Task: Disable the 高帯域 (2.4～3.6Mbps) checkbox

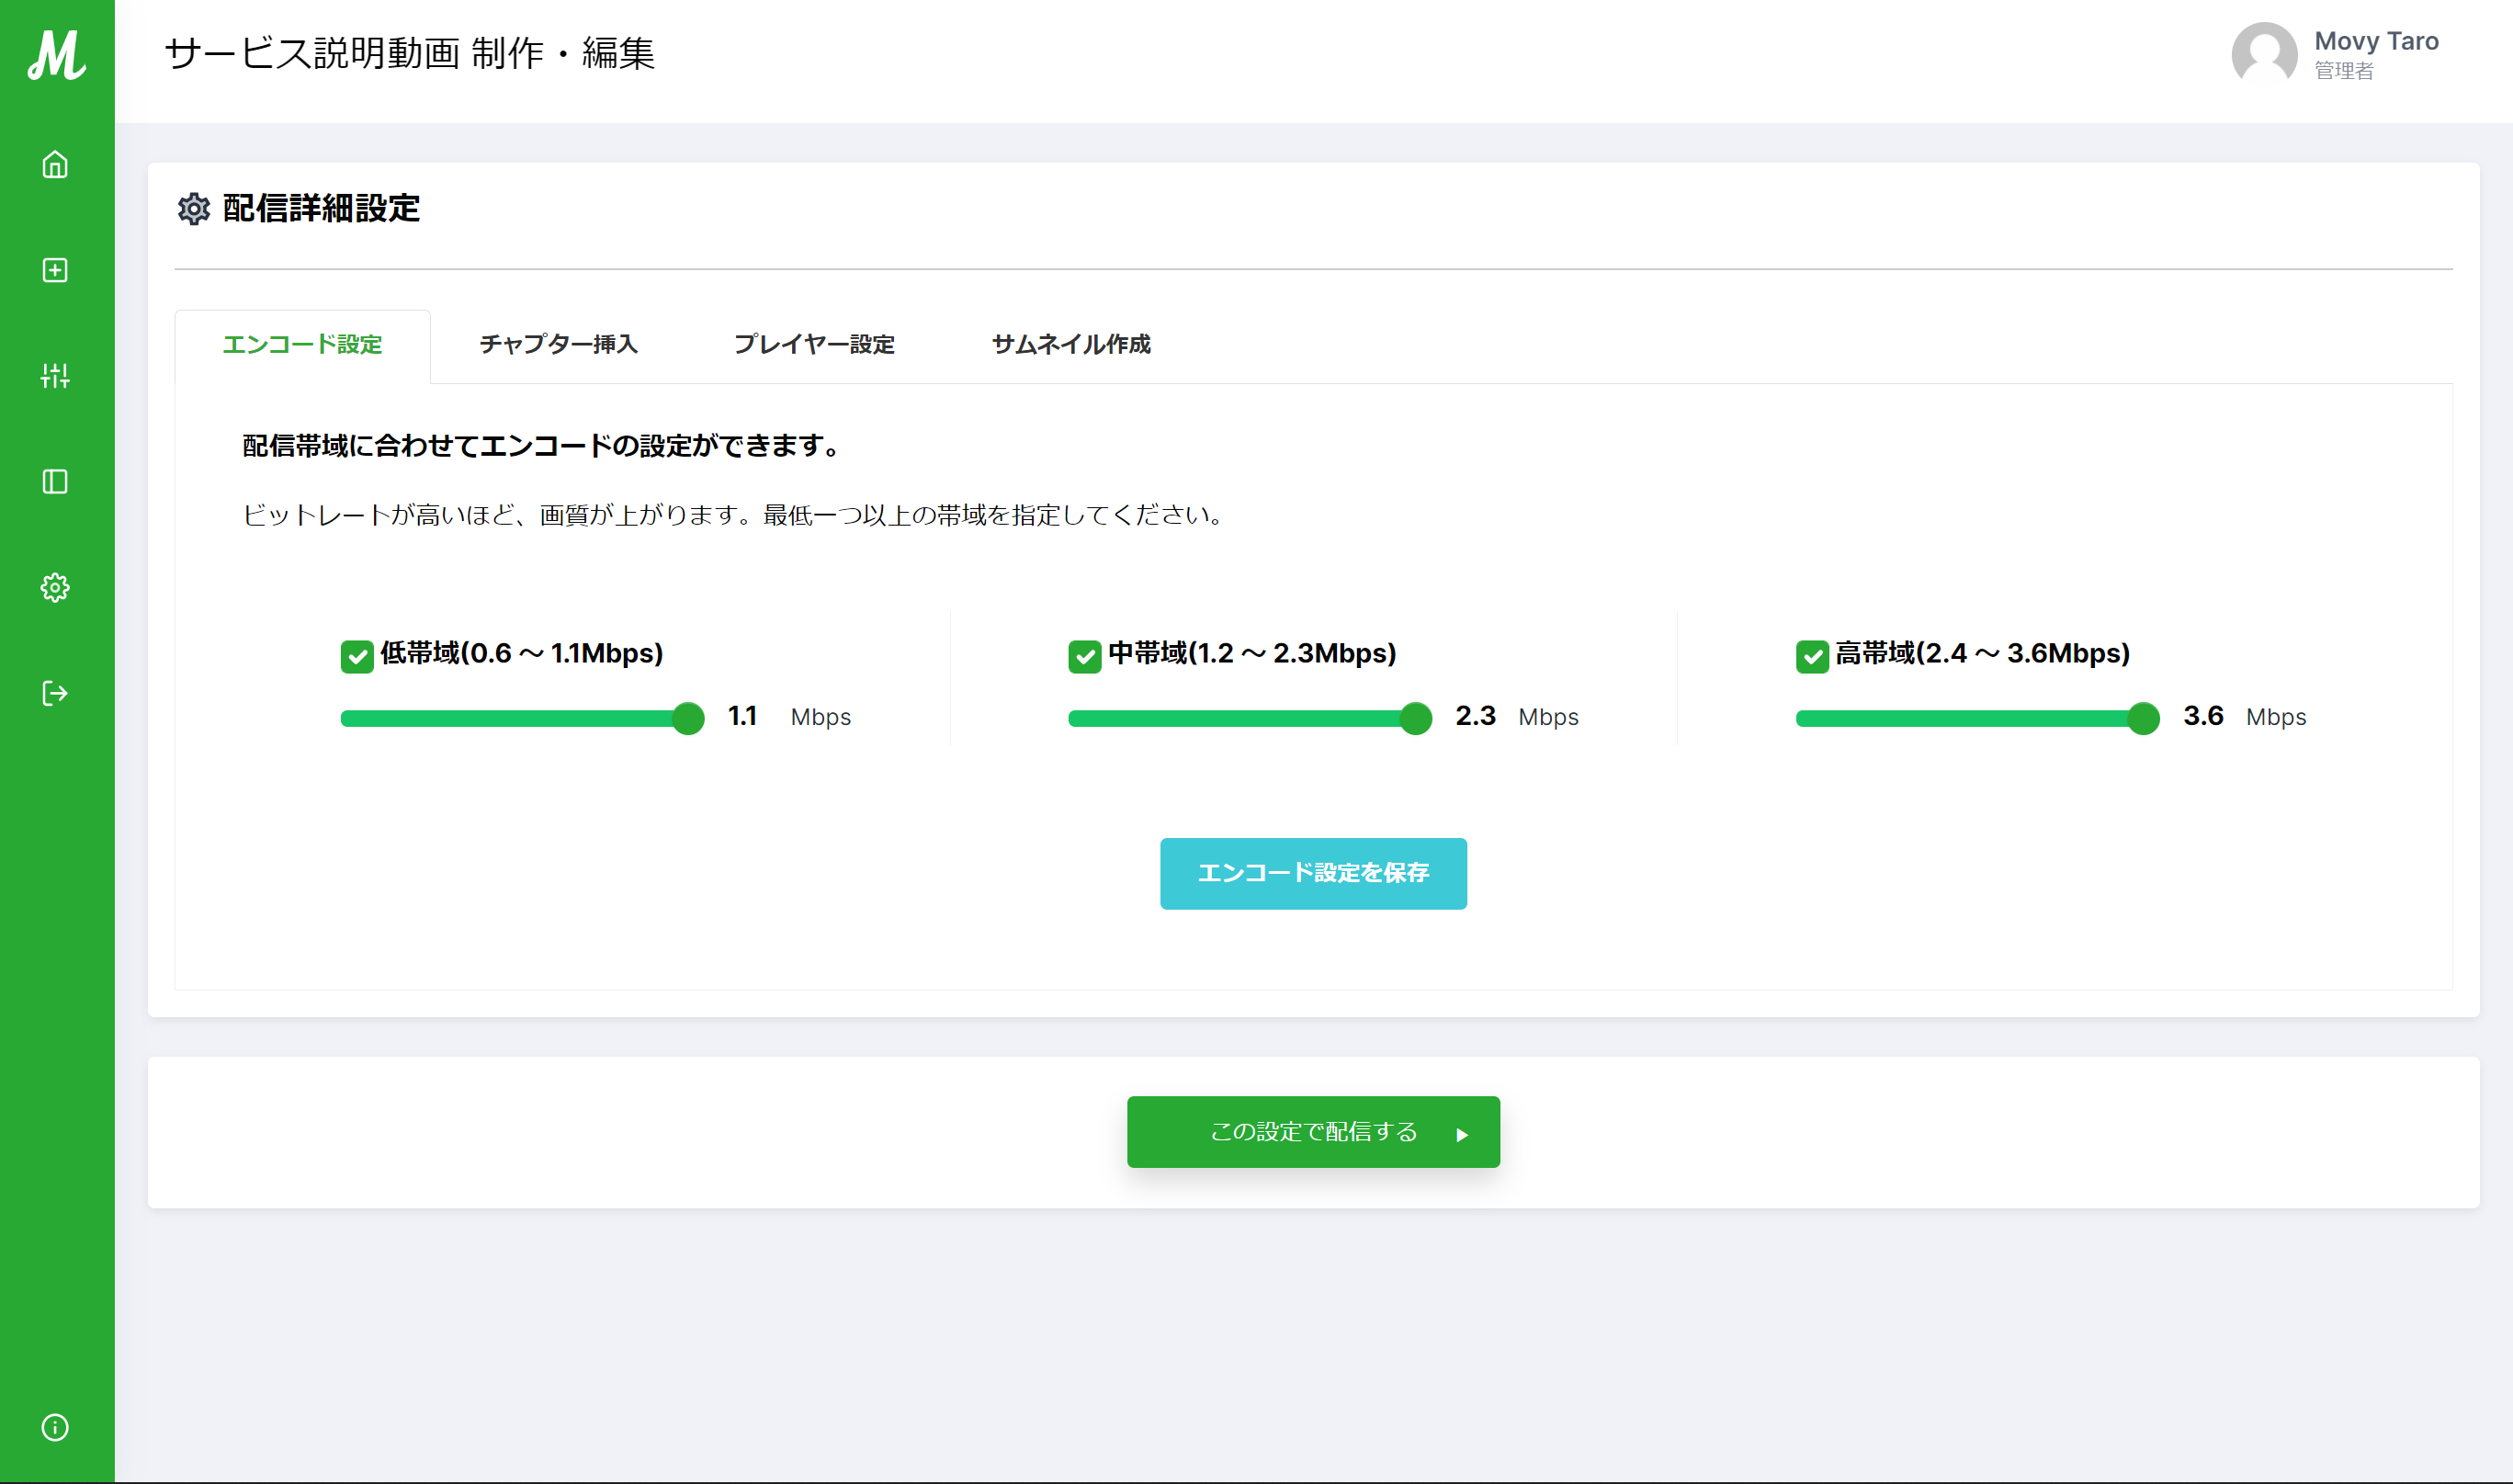Action: pos(1812,656)
